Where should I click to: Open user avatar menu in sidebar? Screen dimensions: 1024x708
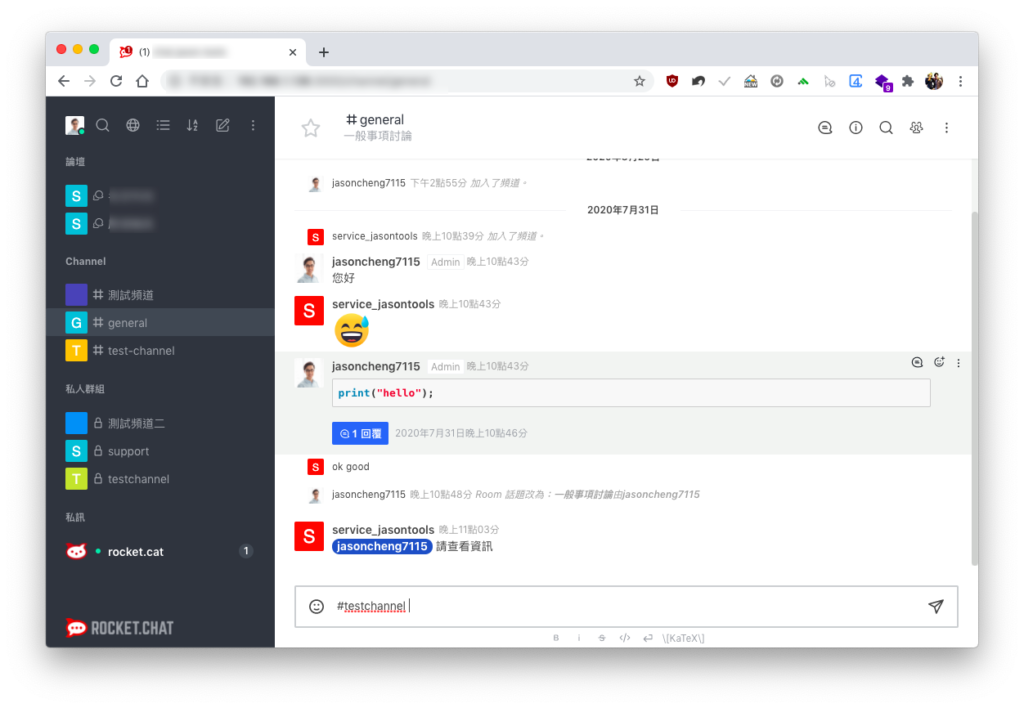[75, 125]
